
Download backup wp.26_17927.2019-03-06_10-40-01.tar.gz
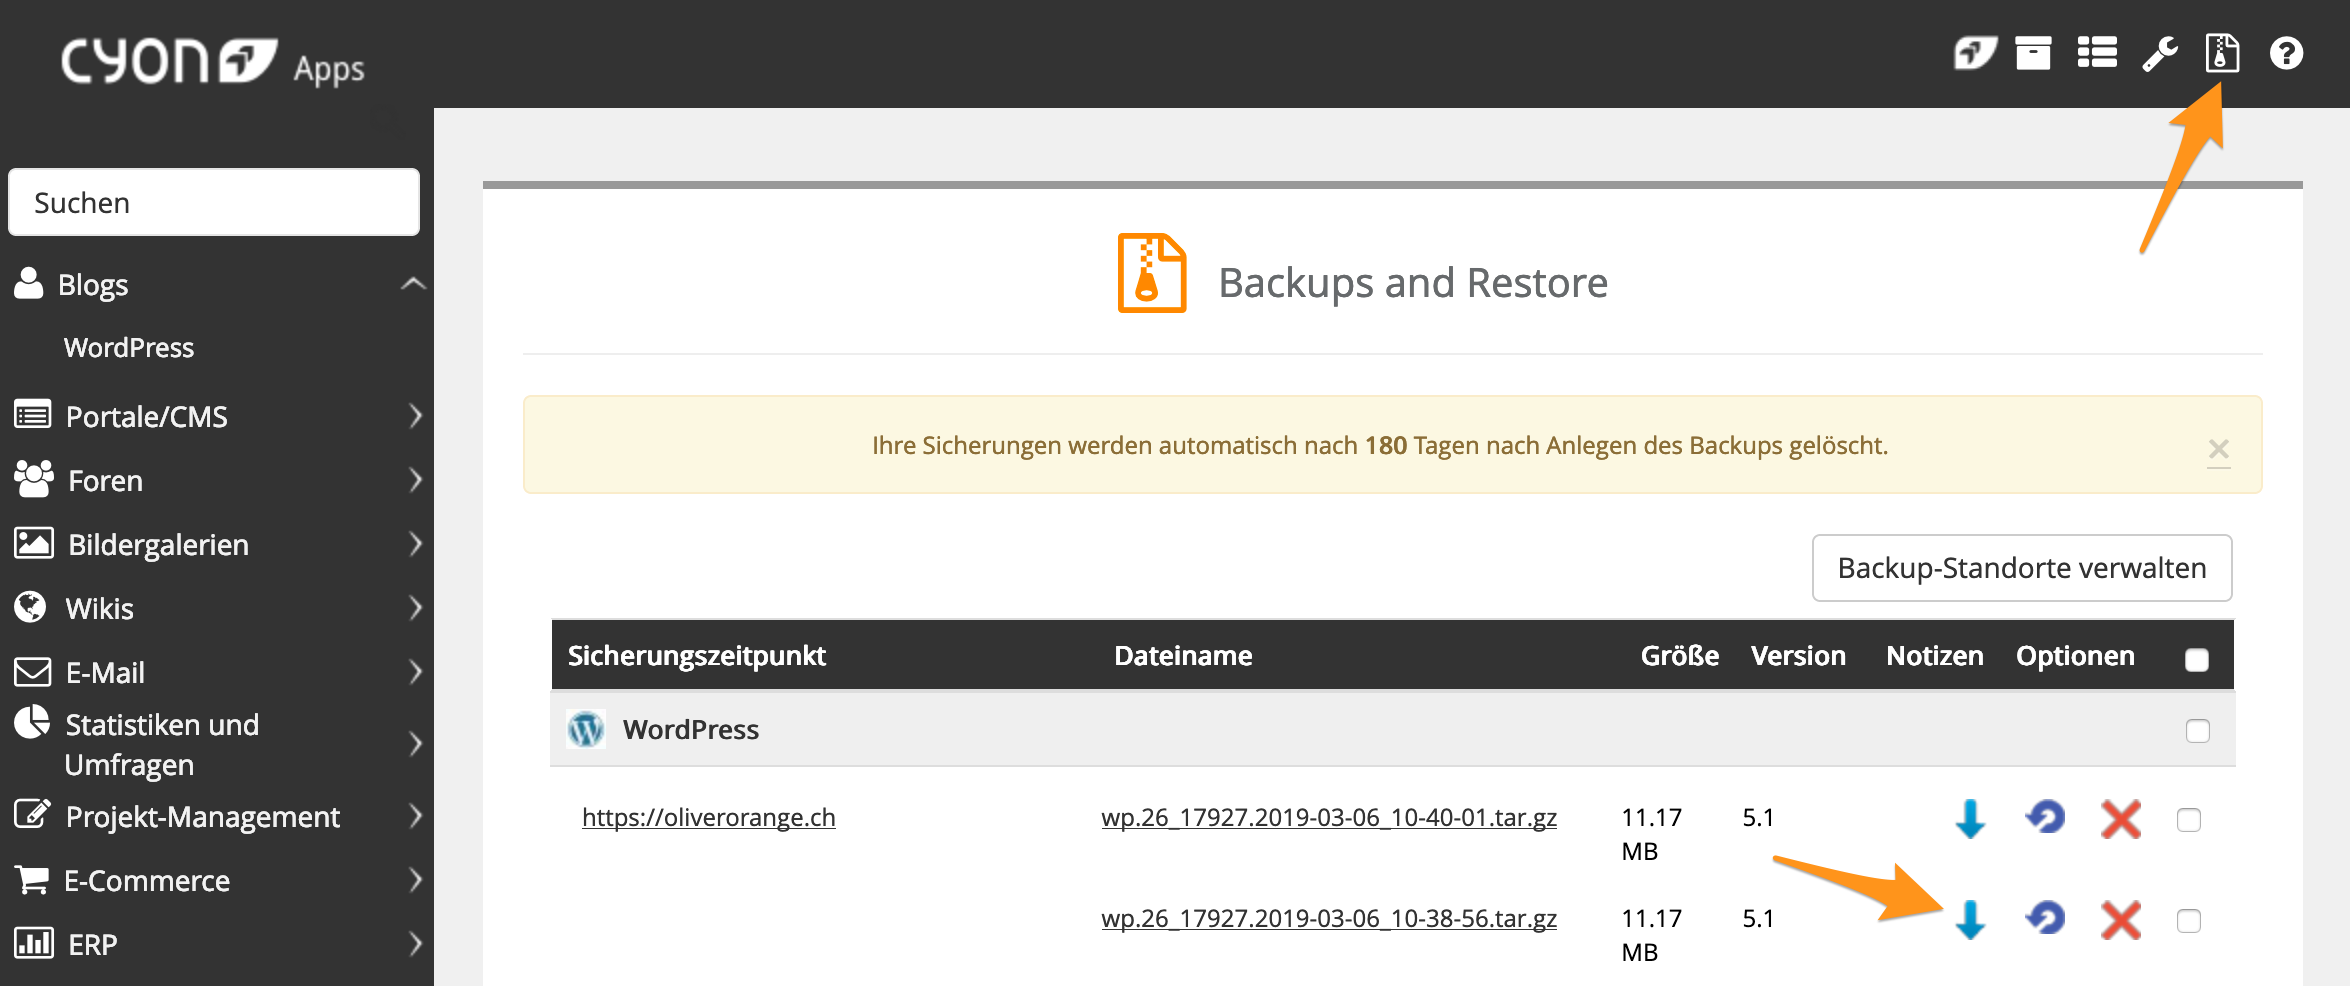click(x=1970, y=819)
